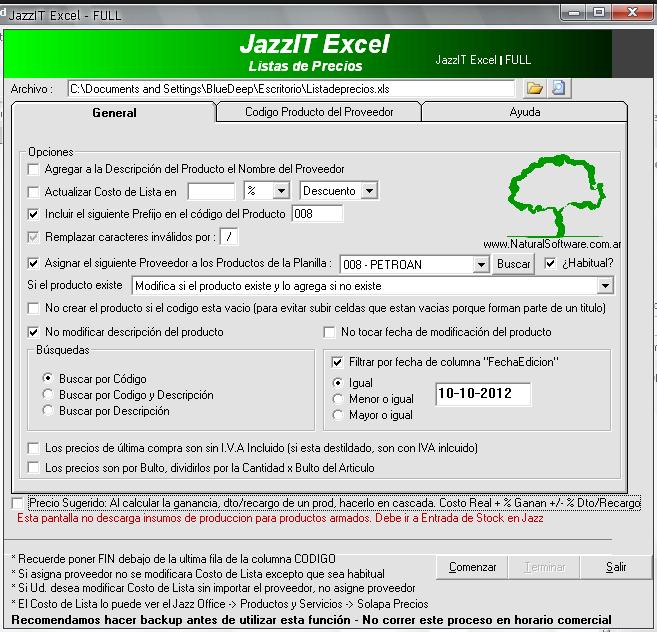
Task: Click the Buscar provider button
Action: pos(513,264)
